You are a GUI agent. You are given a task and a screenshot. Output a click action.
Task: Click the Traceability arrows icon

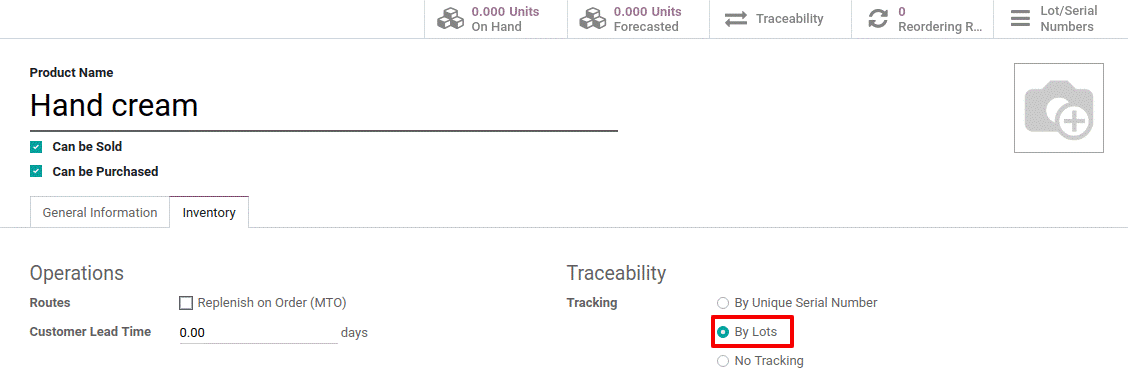pyautogui.click(x=736, y=19)
